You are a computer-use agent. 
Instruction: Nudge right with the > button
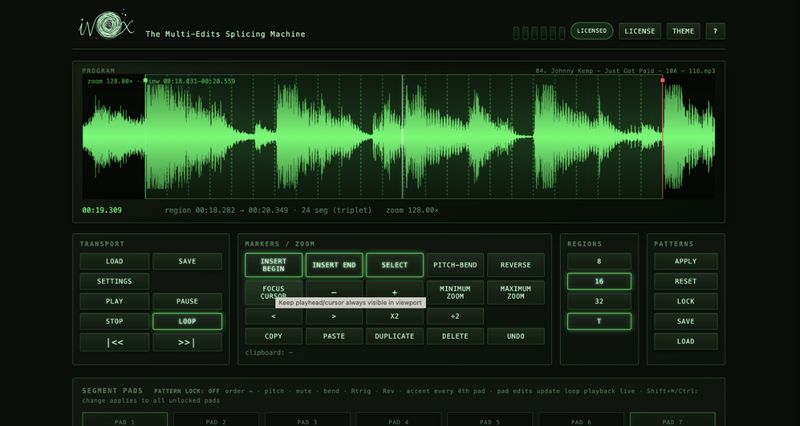tap(334, 316)
